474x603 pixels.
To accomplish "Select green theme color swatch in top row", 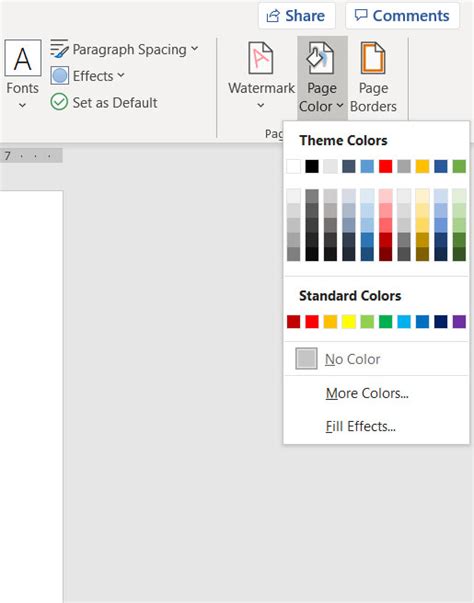I will pyautogui.click(x=459, y=167).
